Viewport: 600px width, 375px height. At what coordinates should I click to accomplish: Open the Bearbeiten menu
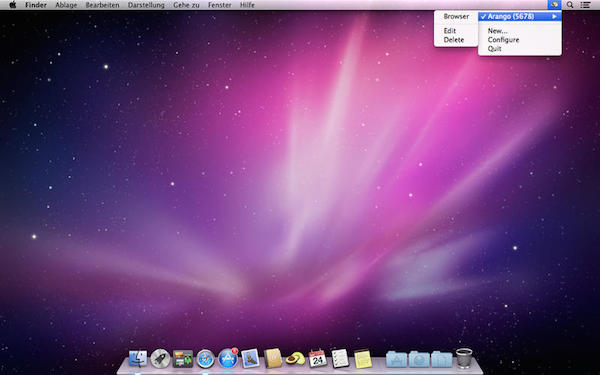click(x=102, y=5)
